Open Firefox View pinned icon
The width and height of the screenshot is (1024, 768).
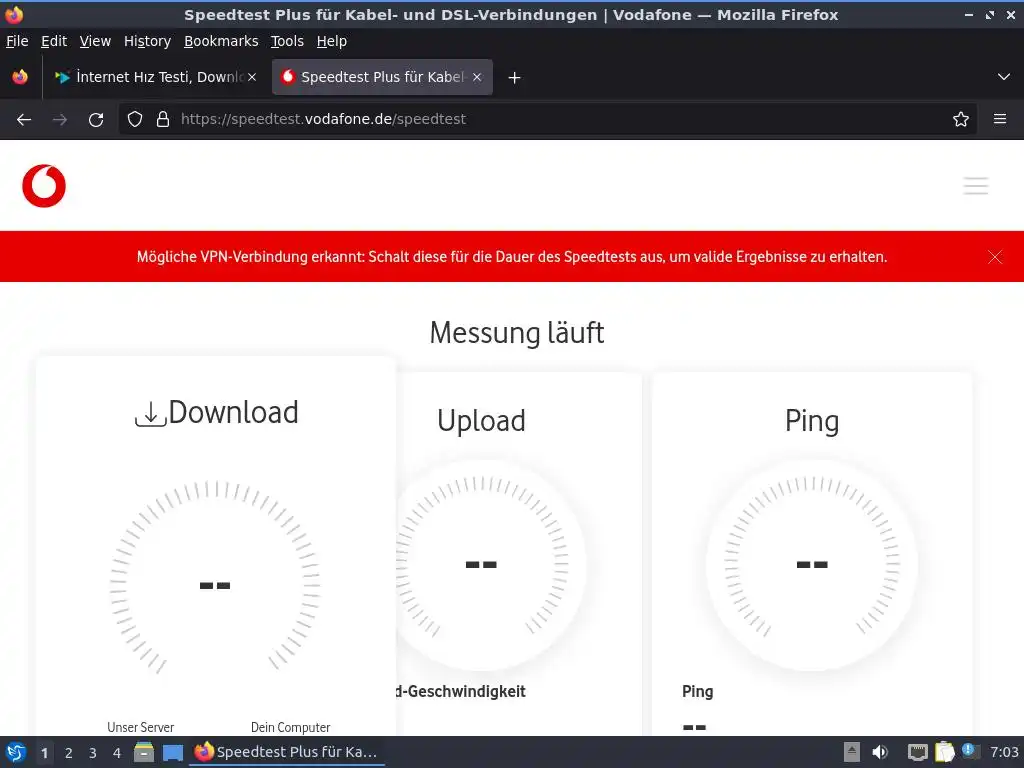20,77
